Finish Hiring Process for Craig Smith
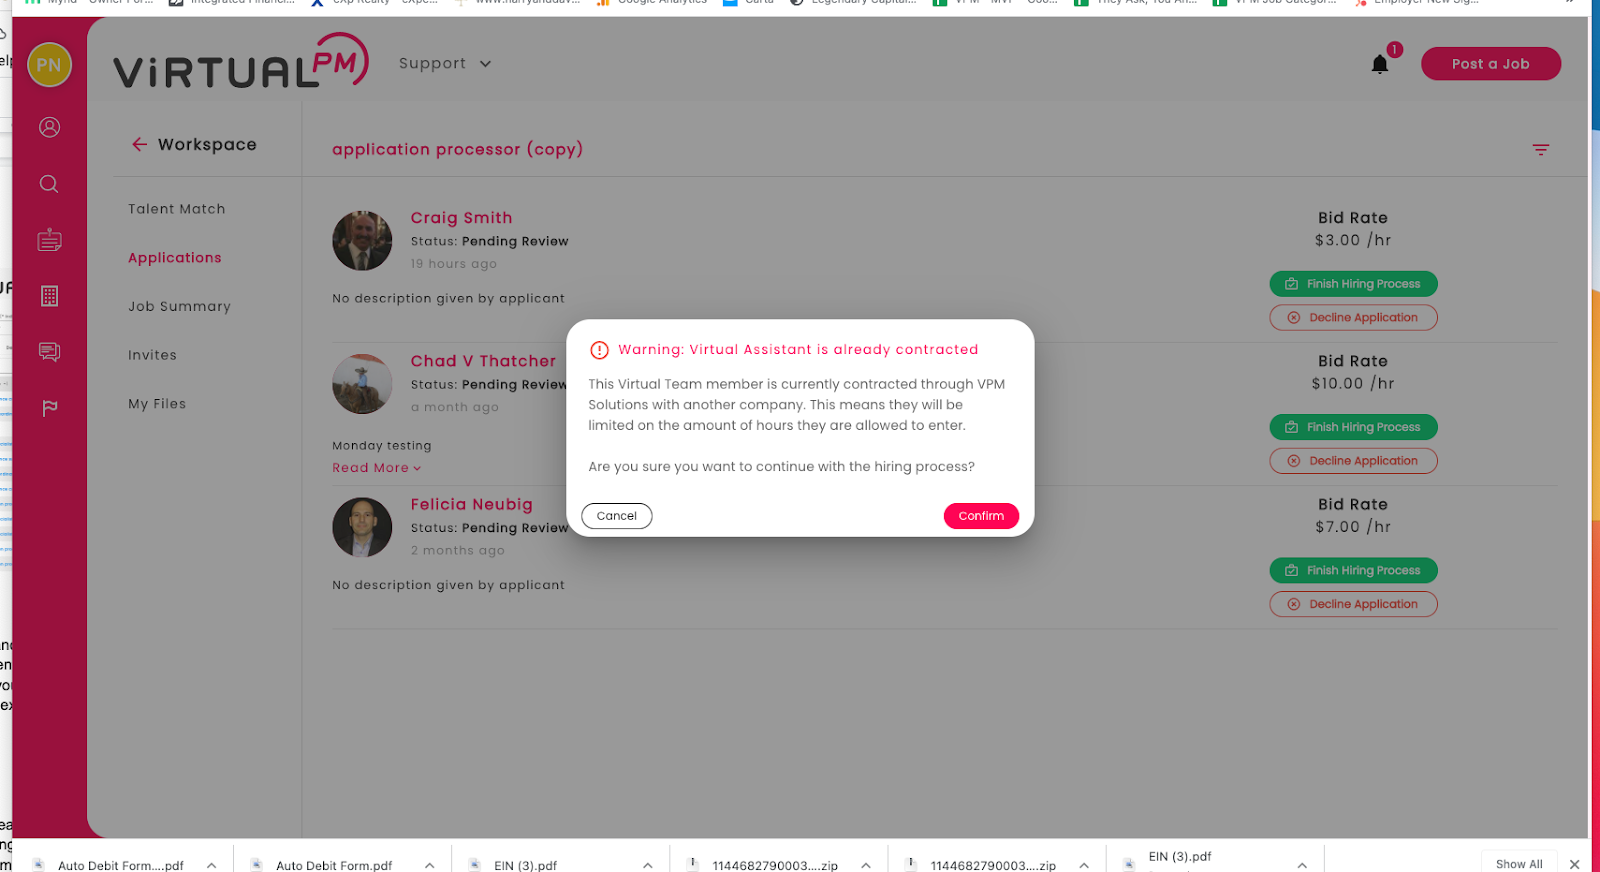 coord(1353,284)
